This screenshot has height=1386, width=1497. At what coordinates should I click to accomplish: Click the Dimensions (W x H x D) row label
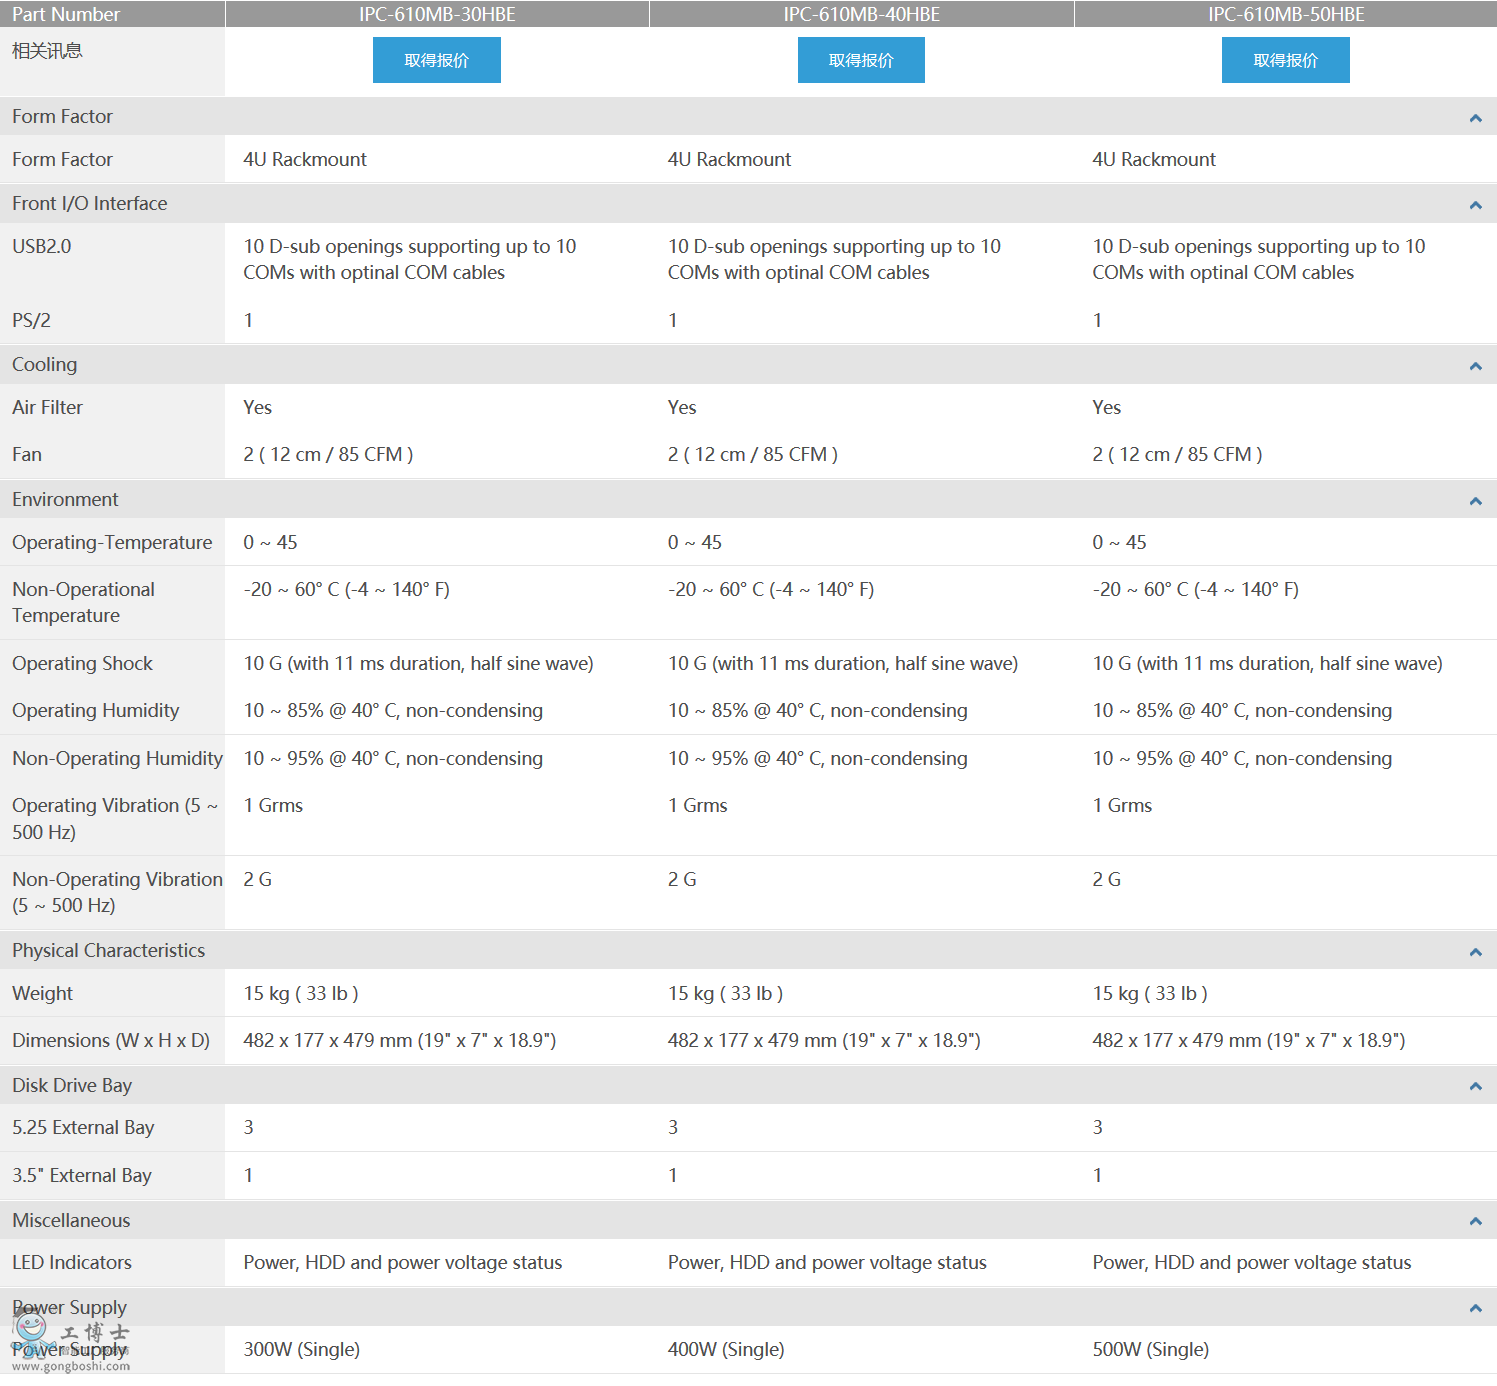pyautogui.click(x=111, y=1040)
